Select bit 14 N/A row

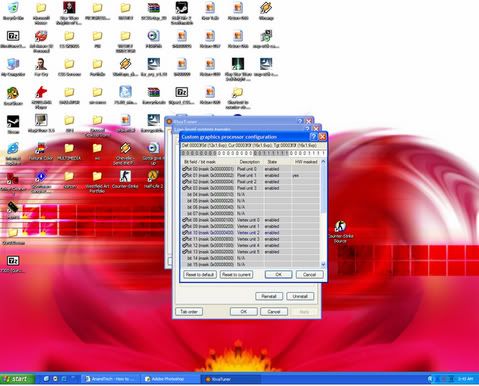pyautogui.click(x=250, y=258)
